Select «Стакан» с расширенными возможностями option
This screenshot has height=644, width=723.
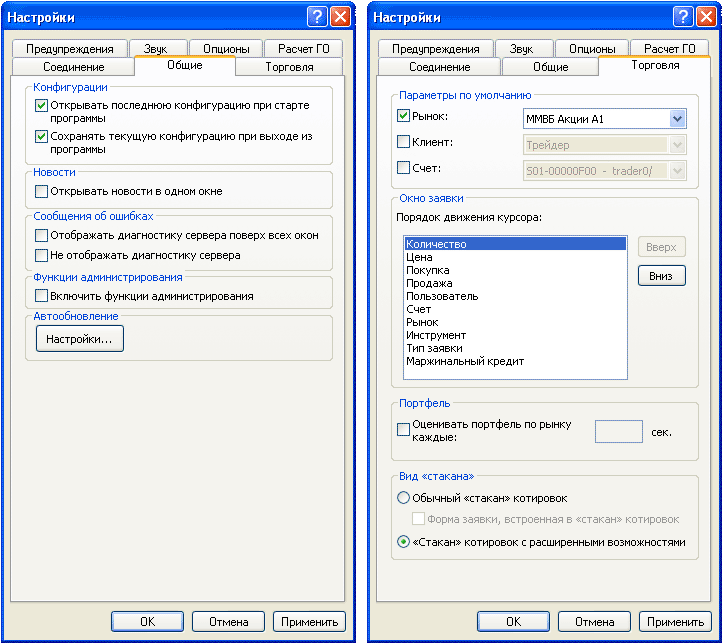tap(403, 542)
